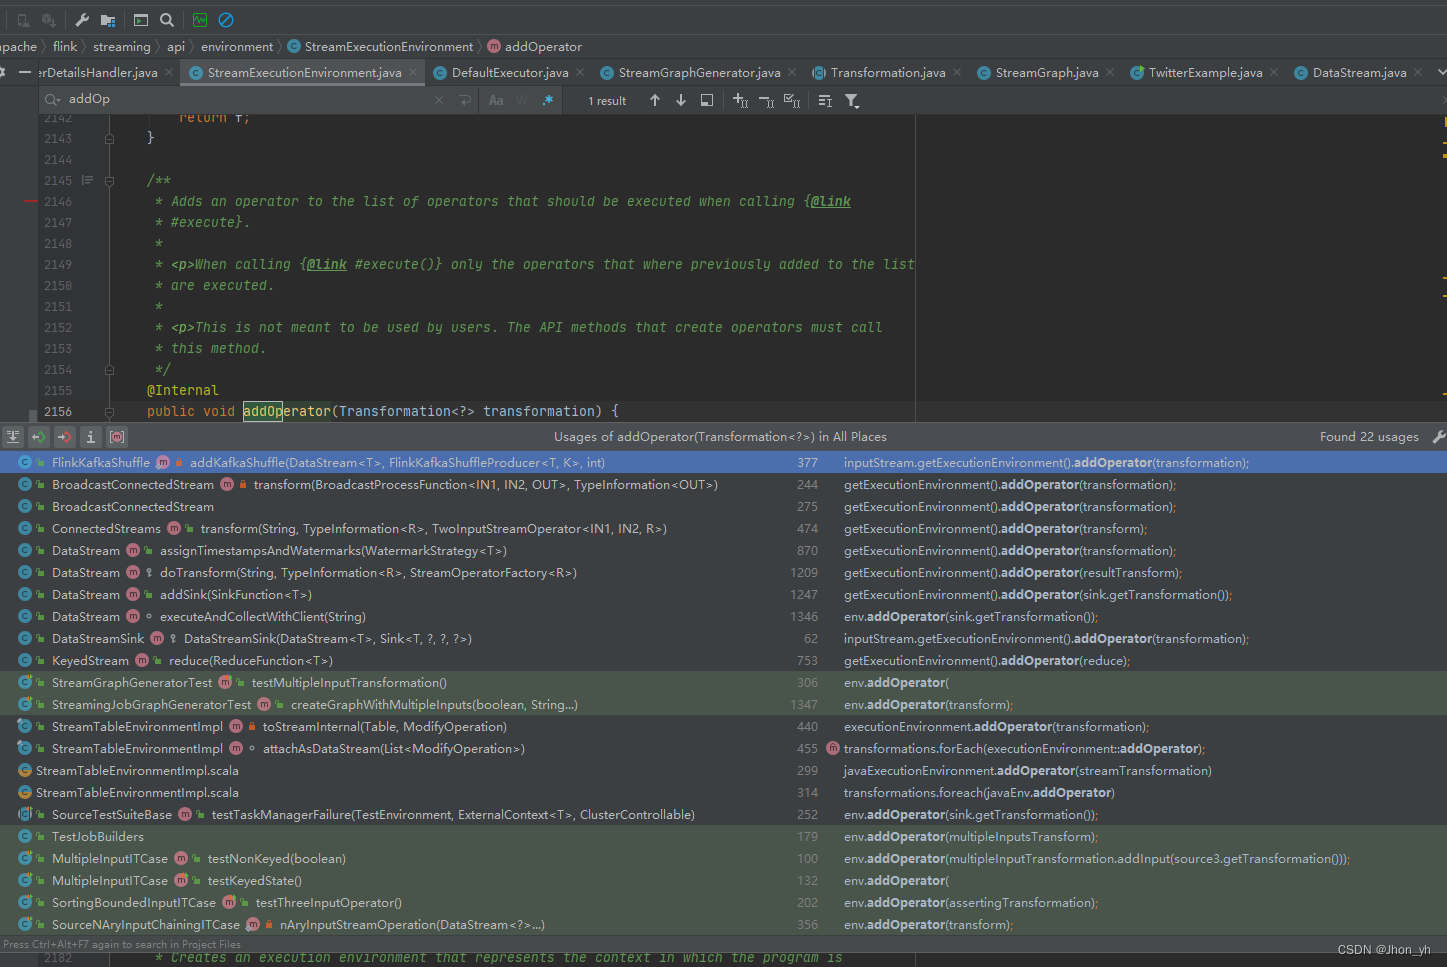Click 'flink' breadcrumb
Screen dimensions: 1447x967
(x=65, y=47)
